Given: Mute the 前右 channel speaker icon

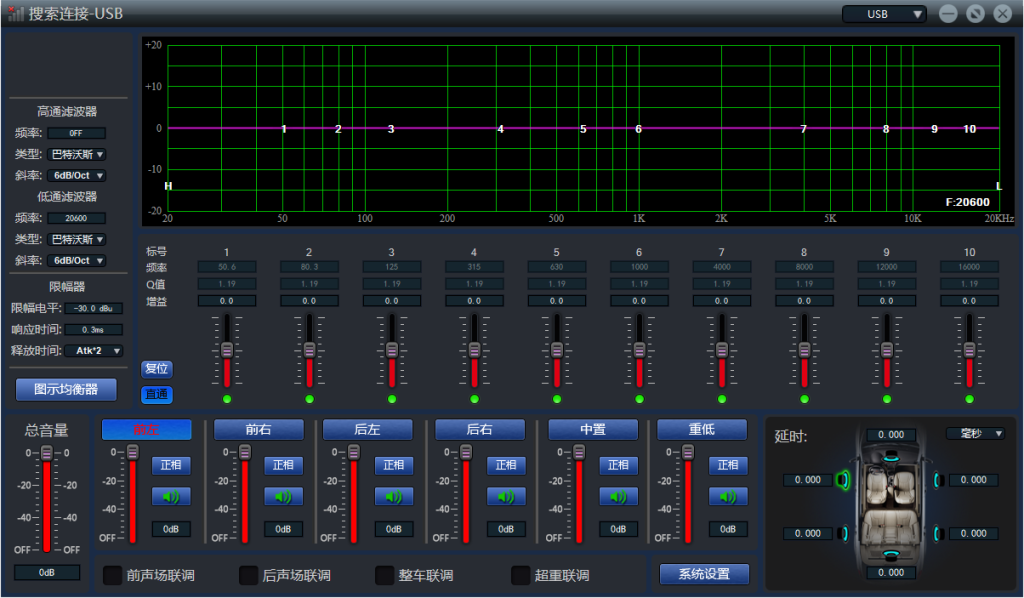Looking at the screenshot, I should [x=283, y=497].
